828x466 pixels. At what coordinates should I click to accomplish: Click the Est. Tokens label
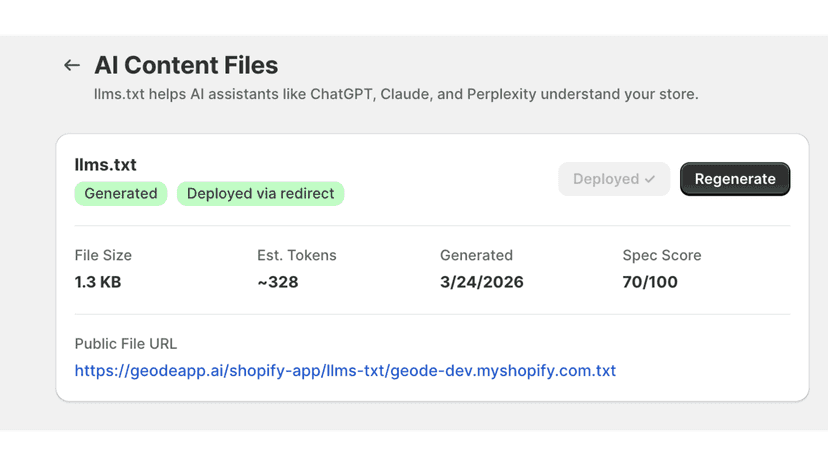point(297,255)
